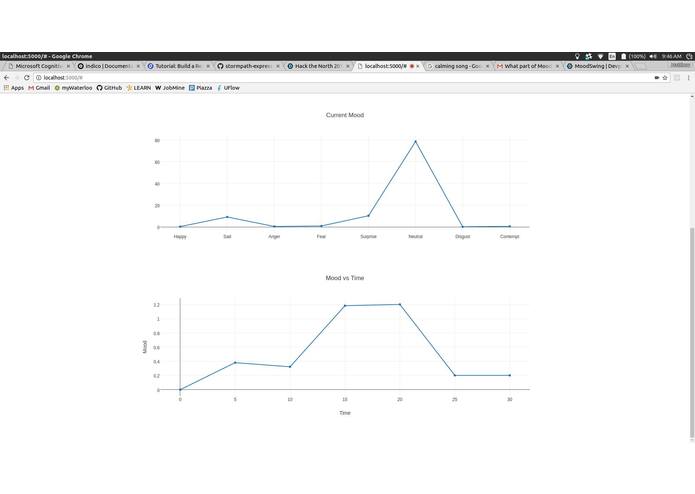The height and width of the screenshot is (494, 695).
Task: Close the stormpath-express tab
Action: pos(278,66)
